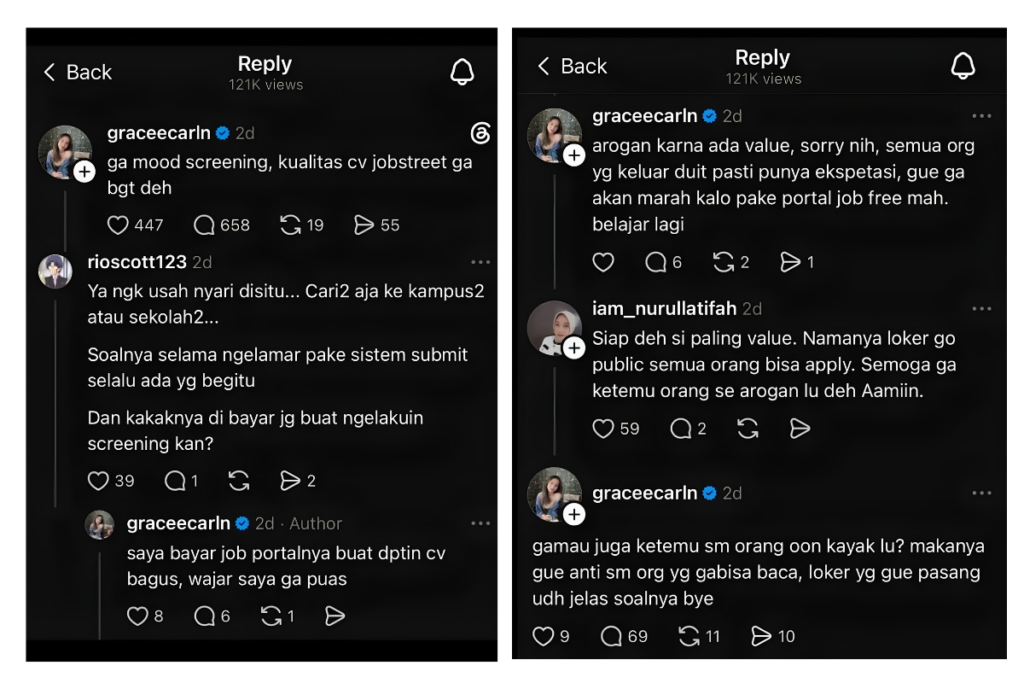The image size is (1024, 683).
Task: Go Back in the right panel
Action: point(571,66)
